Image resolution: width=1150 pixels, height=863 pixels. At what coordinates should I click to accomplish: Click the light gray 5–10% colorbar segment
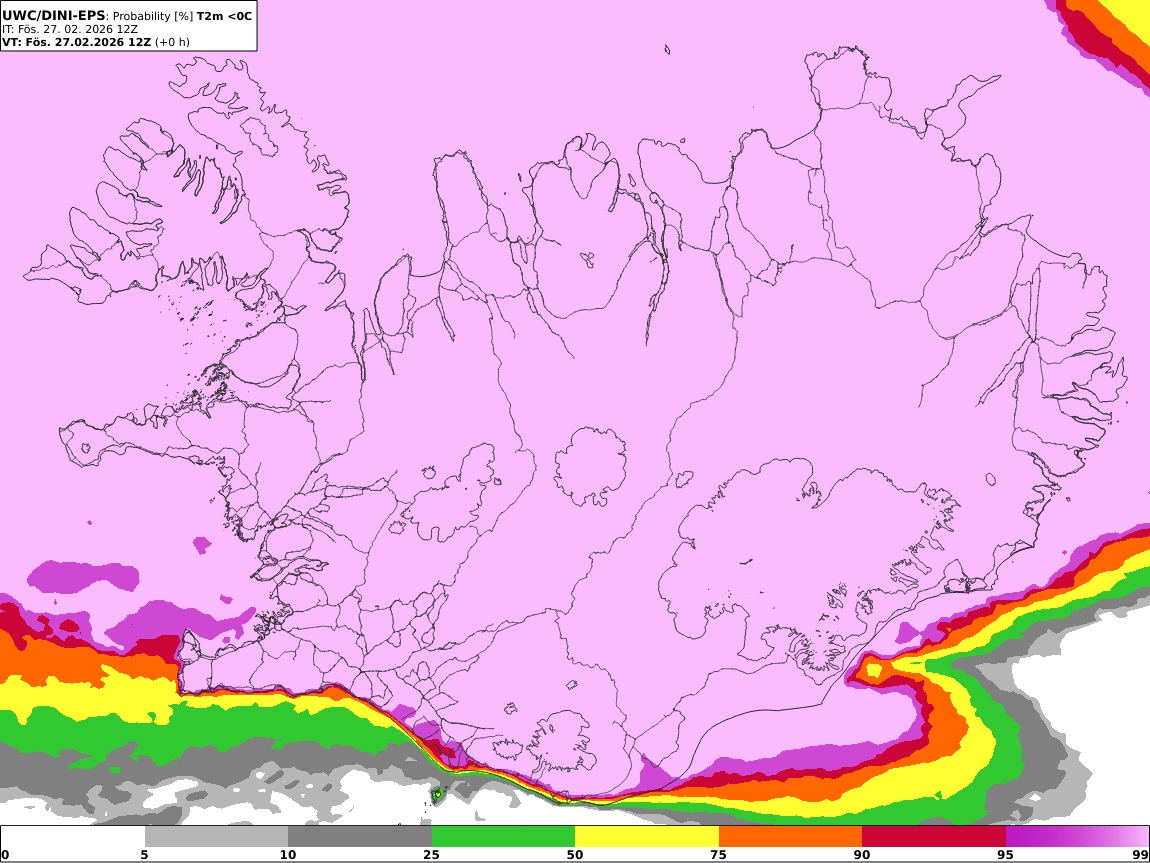pos(216,837)
